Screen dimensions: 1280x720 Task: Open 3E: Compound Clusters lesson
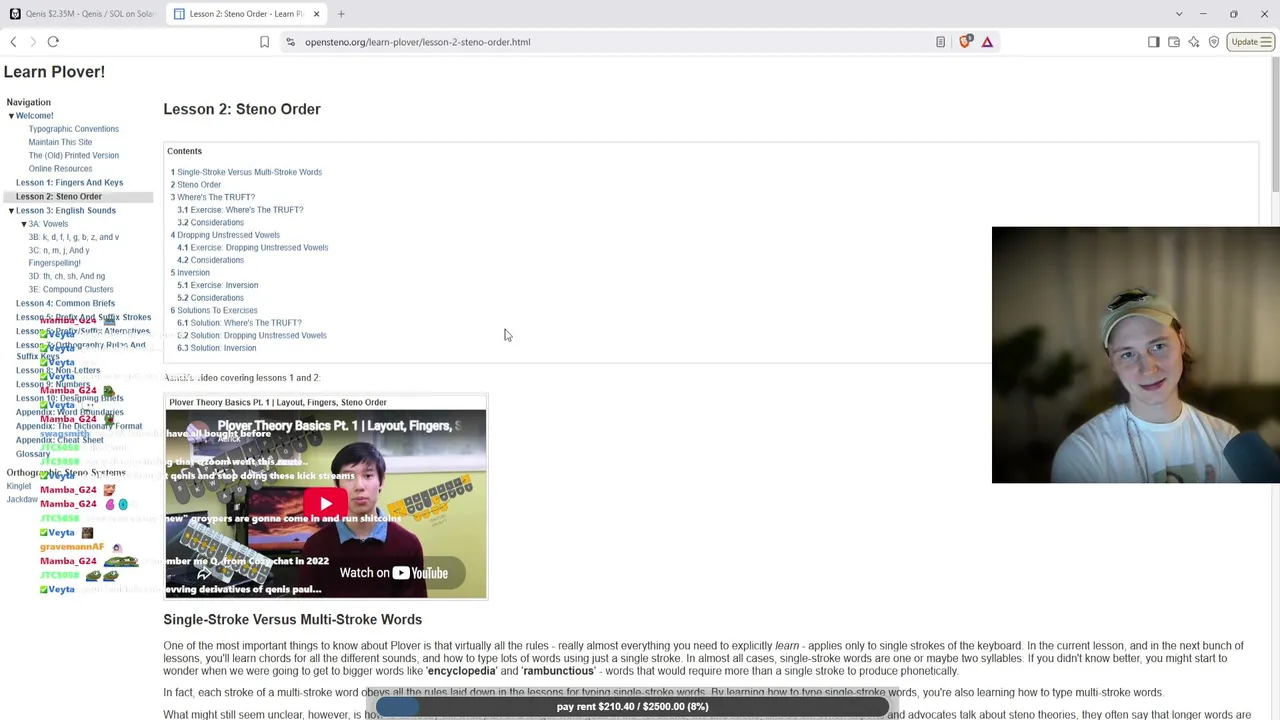(70, 289)
